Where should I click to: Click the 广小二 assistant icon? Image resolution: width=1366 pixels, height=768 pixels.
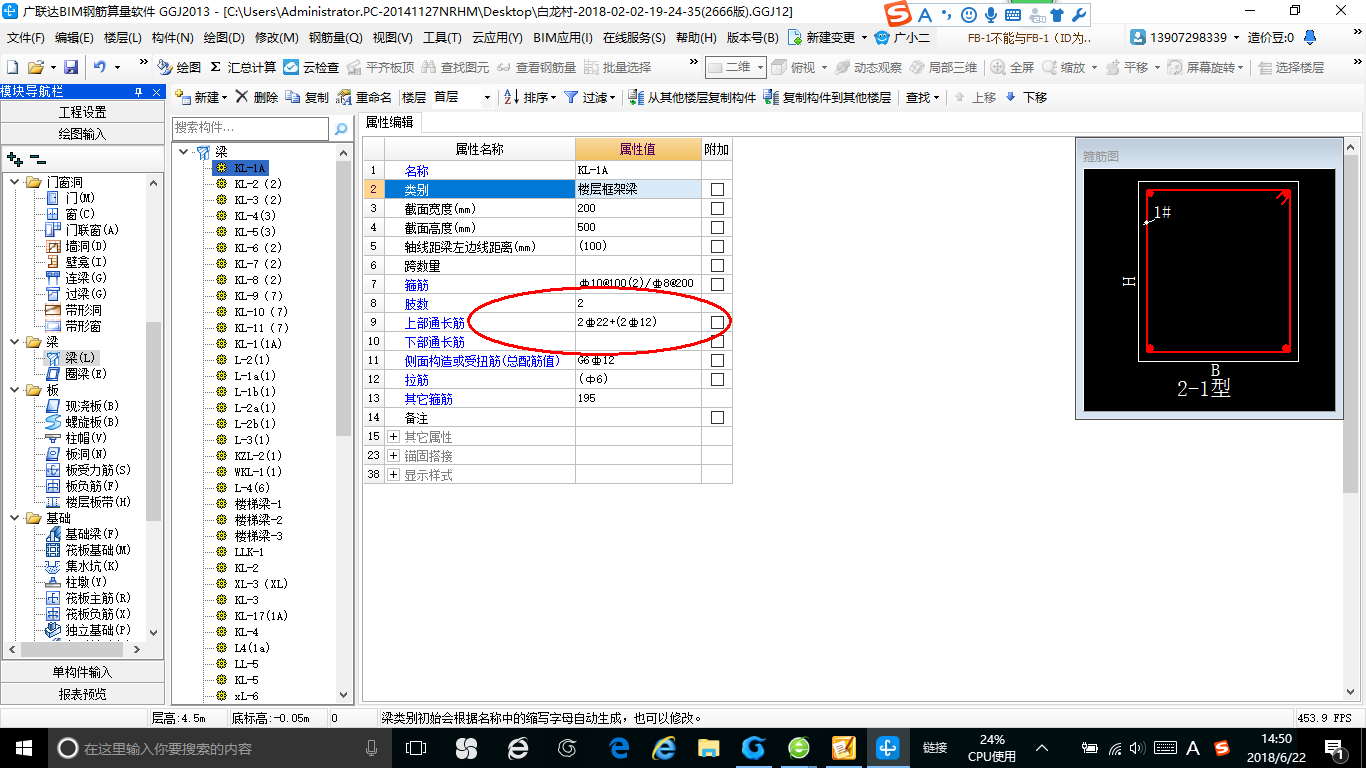click(902, 37)
